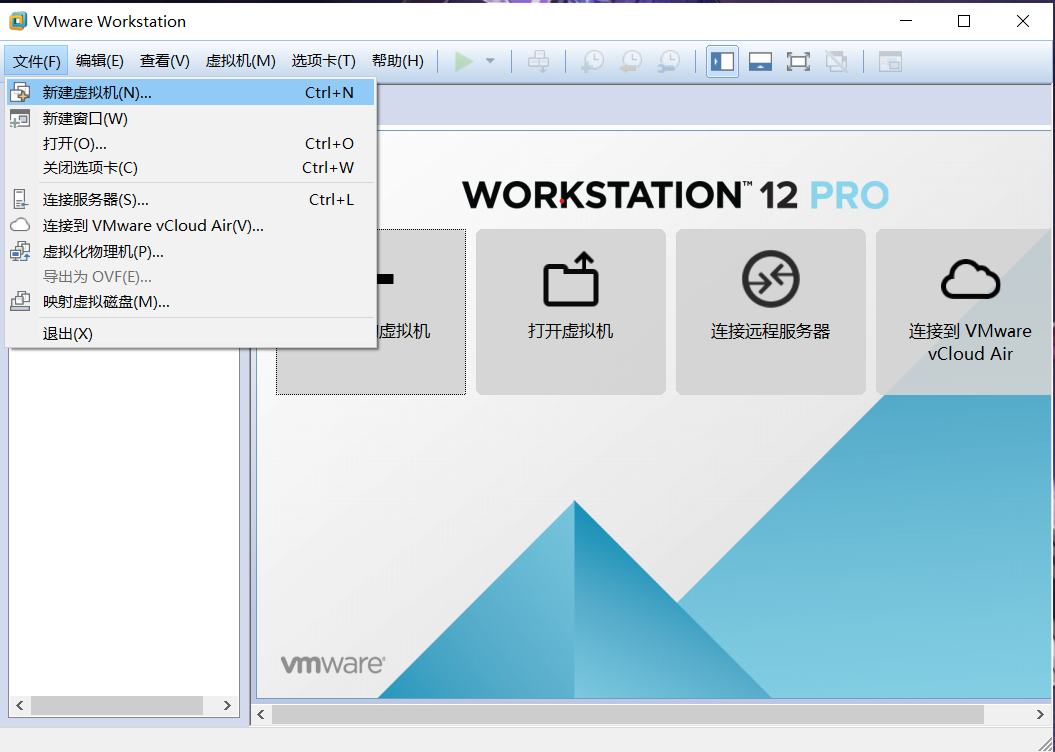Click home page scroll-left arrow
This screenshot has width=1055, height=752.
[x=261, y=714]
